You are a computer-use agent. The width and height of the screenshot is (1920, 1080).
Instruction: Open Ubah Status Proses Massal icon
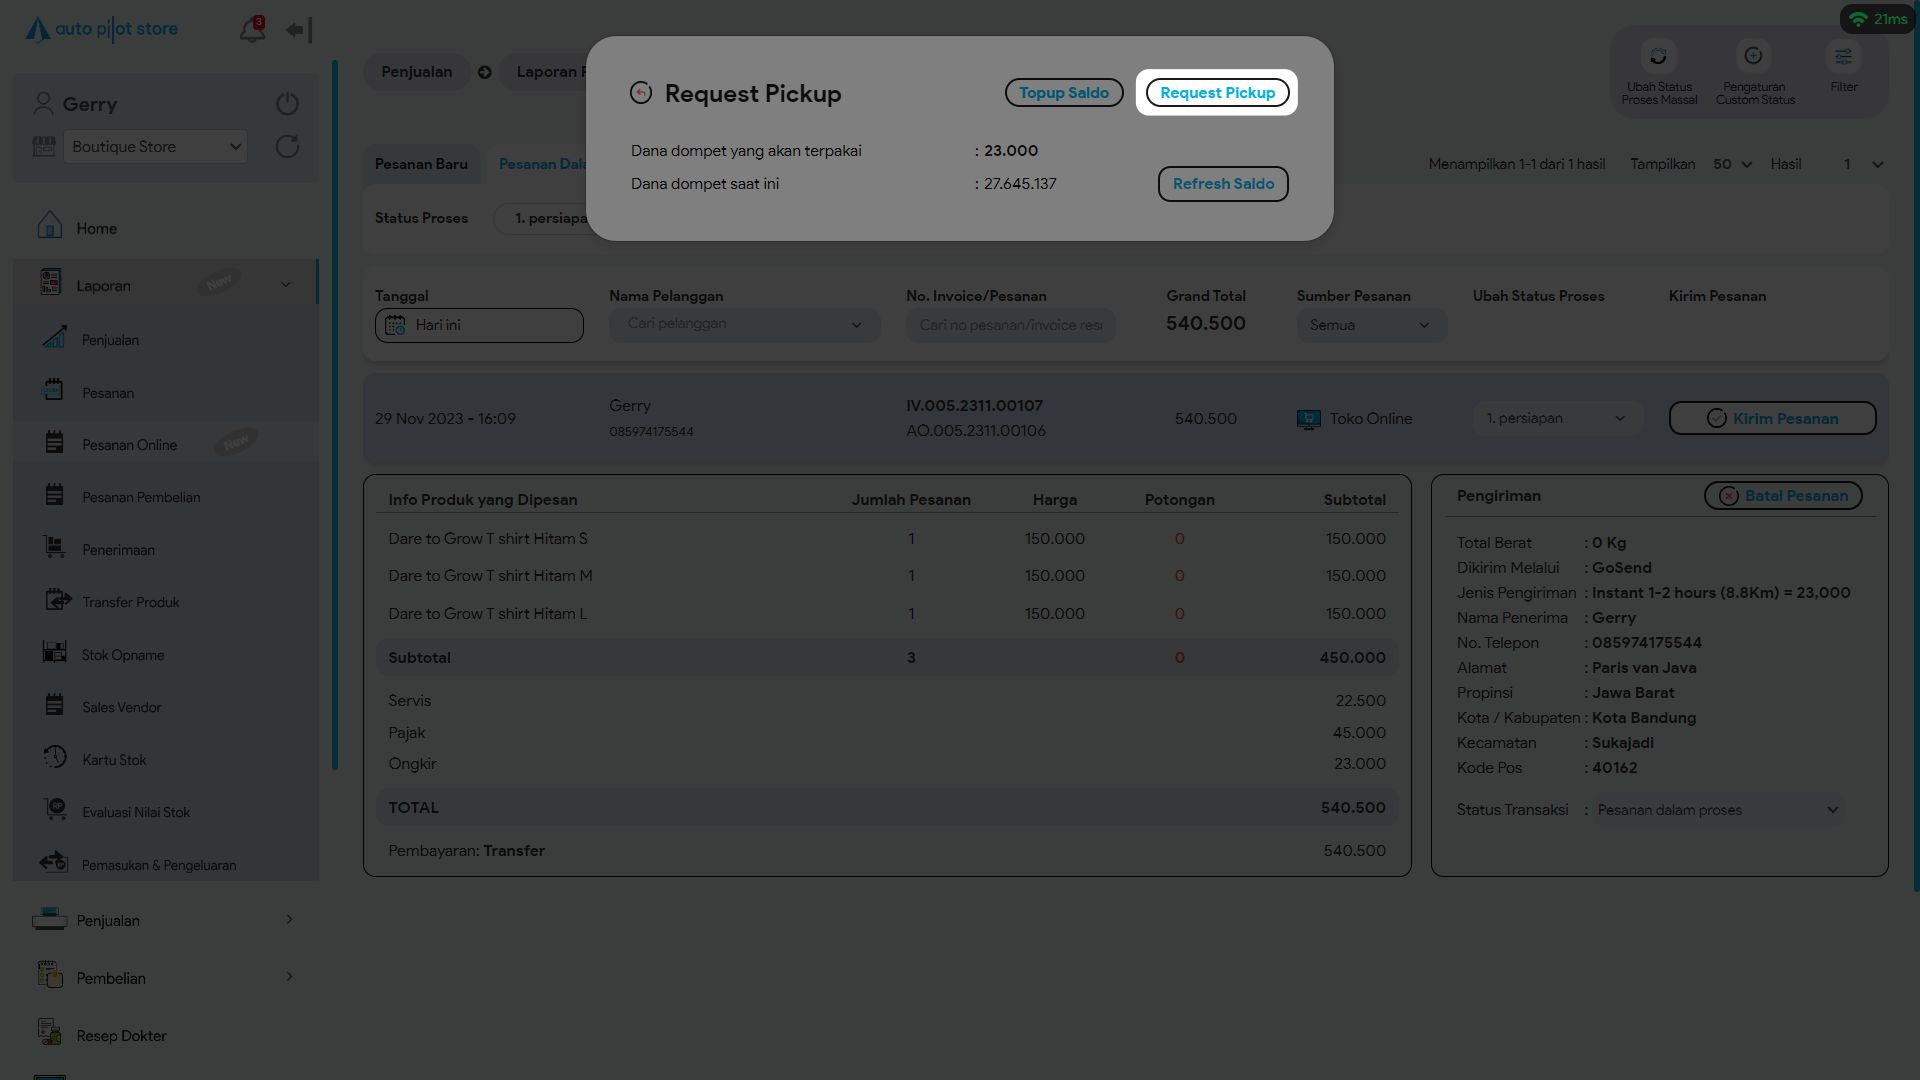[x=1658, y=57]
